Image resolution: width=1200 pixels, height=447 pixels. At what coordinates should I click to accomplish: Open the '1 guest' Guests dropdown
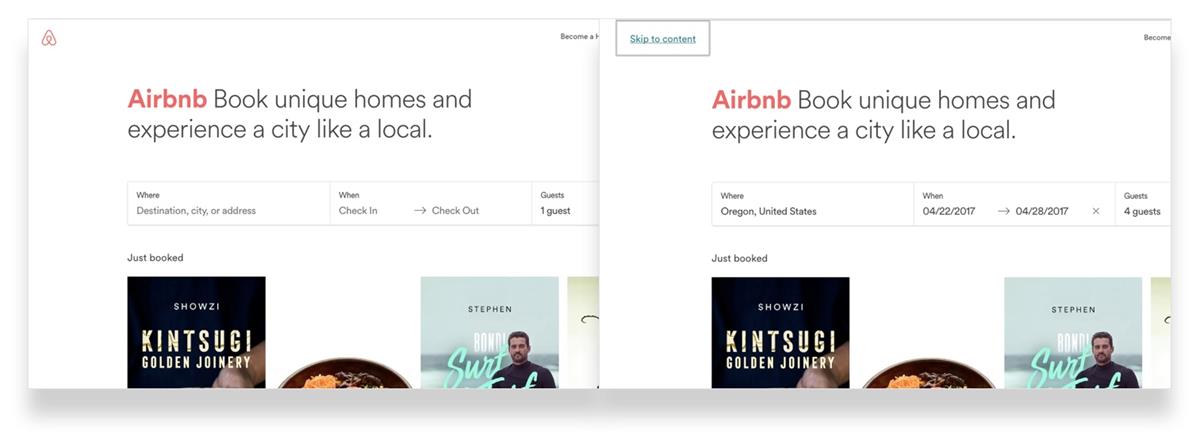coord(566,203)
